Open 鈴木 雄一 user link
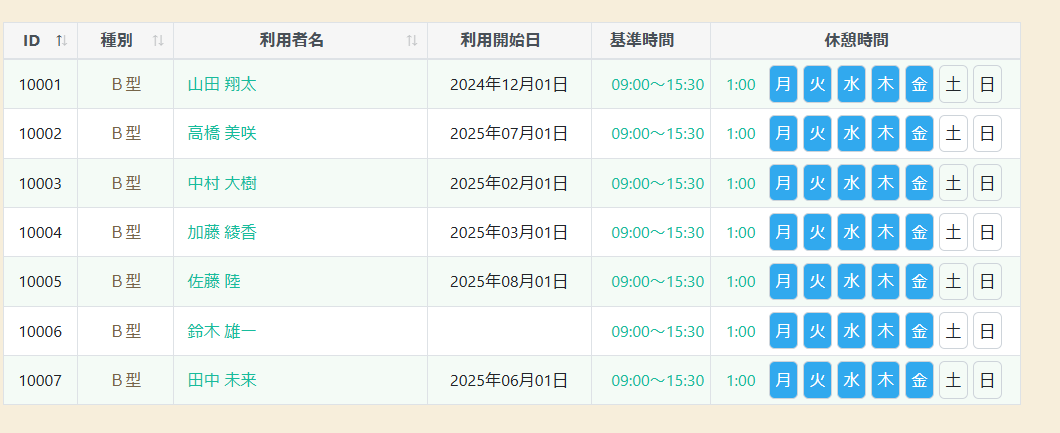The height and width of the screenshot is (433, 1060). [x=222, y=331]
